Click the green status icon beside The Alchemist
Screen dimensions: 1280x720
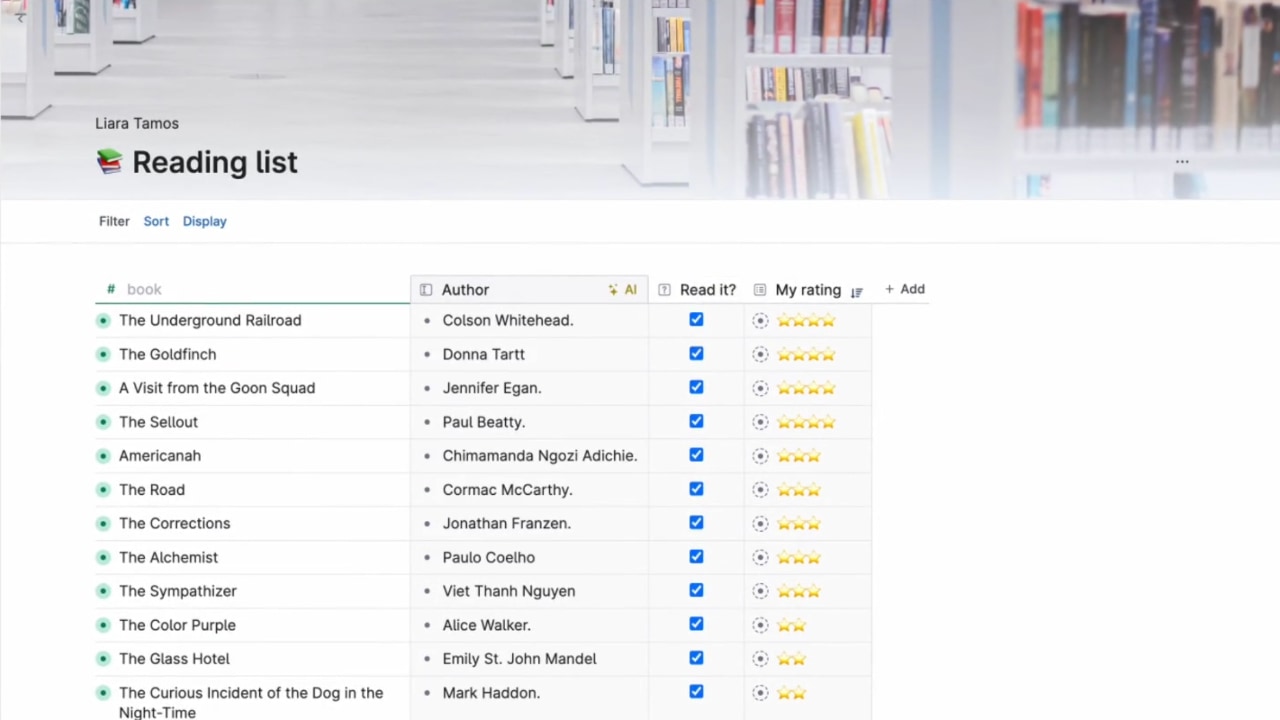click(103, 557)
